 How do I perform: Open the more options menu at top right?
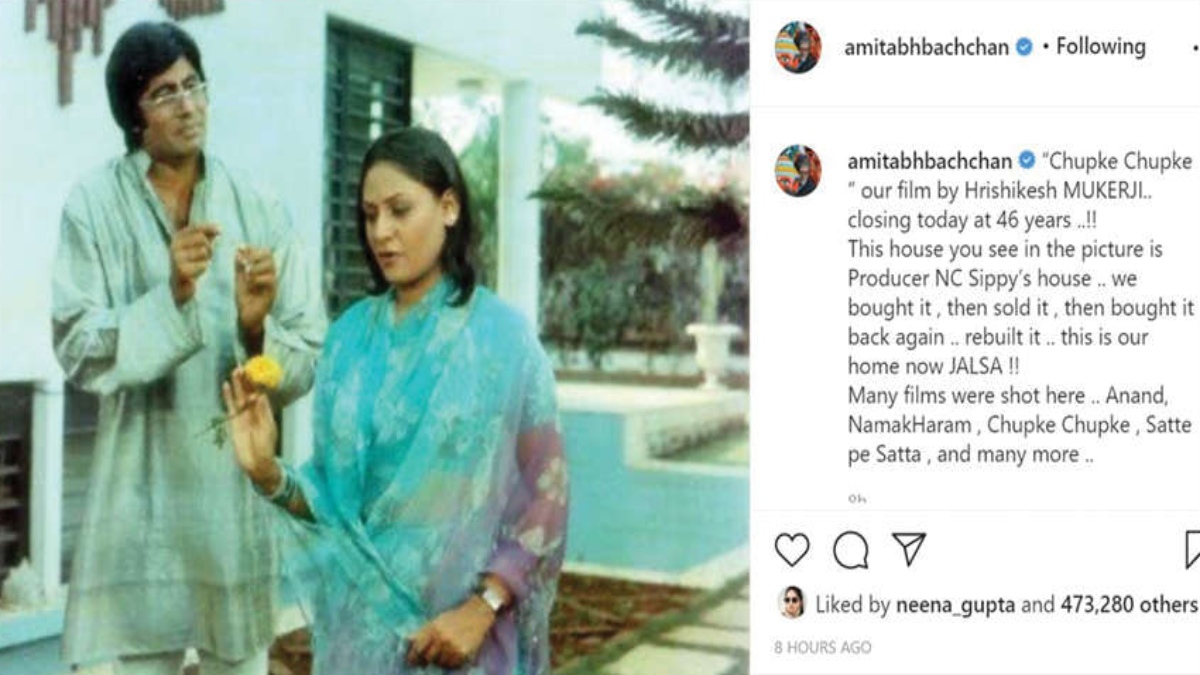1194,47
